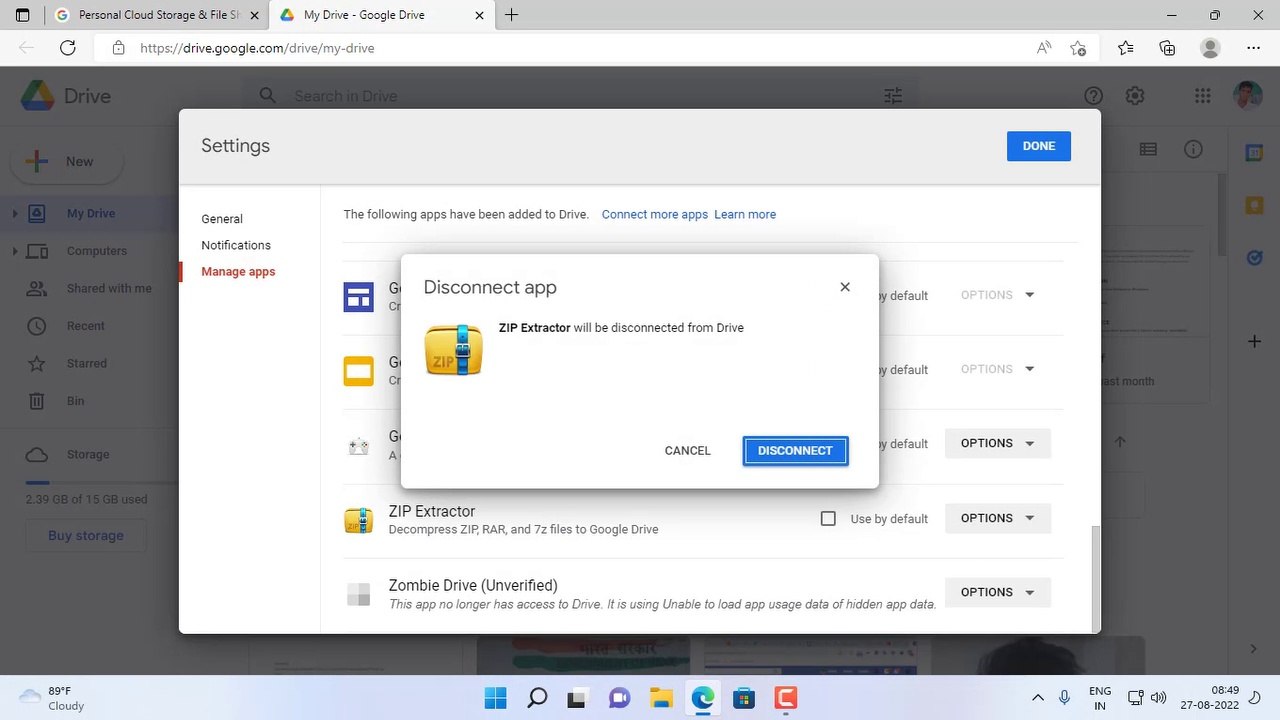
Task: Select the General settings tab
Action: (x=222, y=219)
